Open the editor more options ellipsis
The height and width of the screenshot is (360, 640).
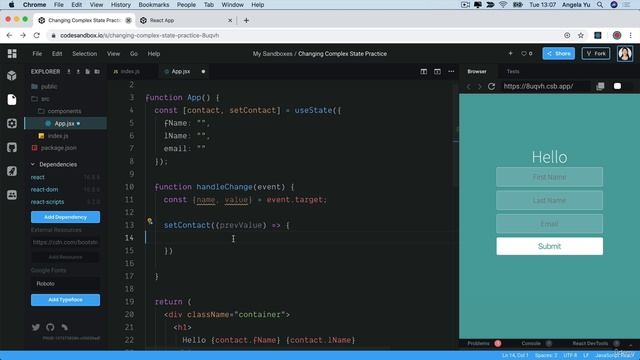tap(451, 71)
